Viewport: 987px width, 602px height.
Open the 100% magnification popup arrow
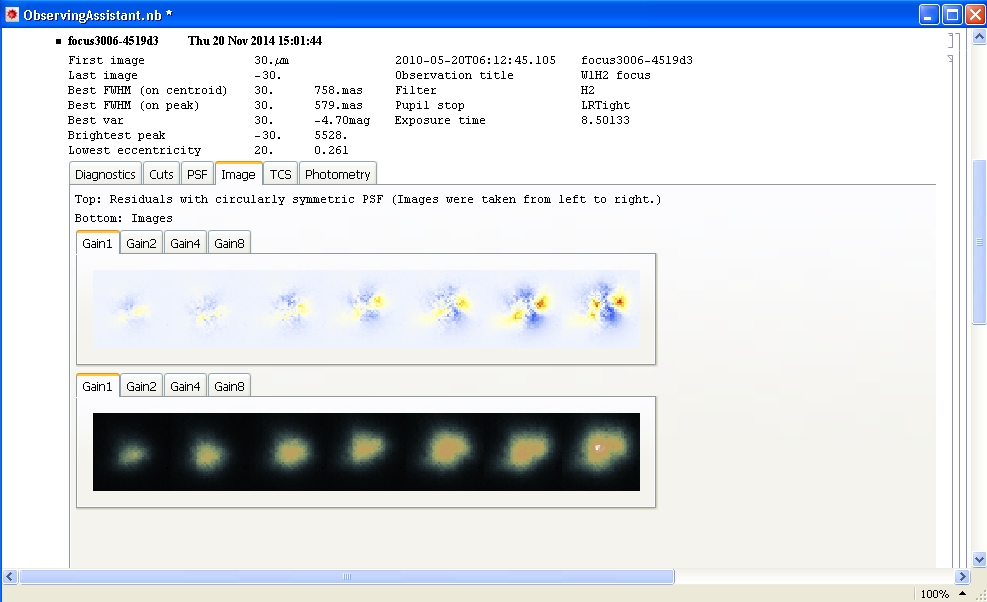(962, 593)
